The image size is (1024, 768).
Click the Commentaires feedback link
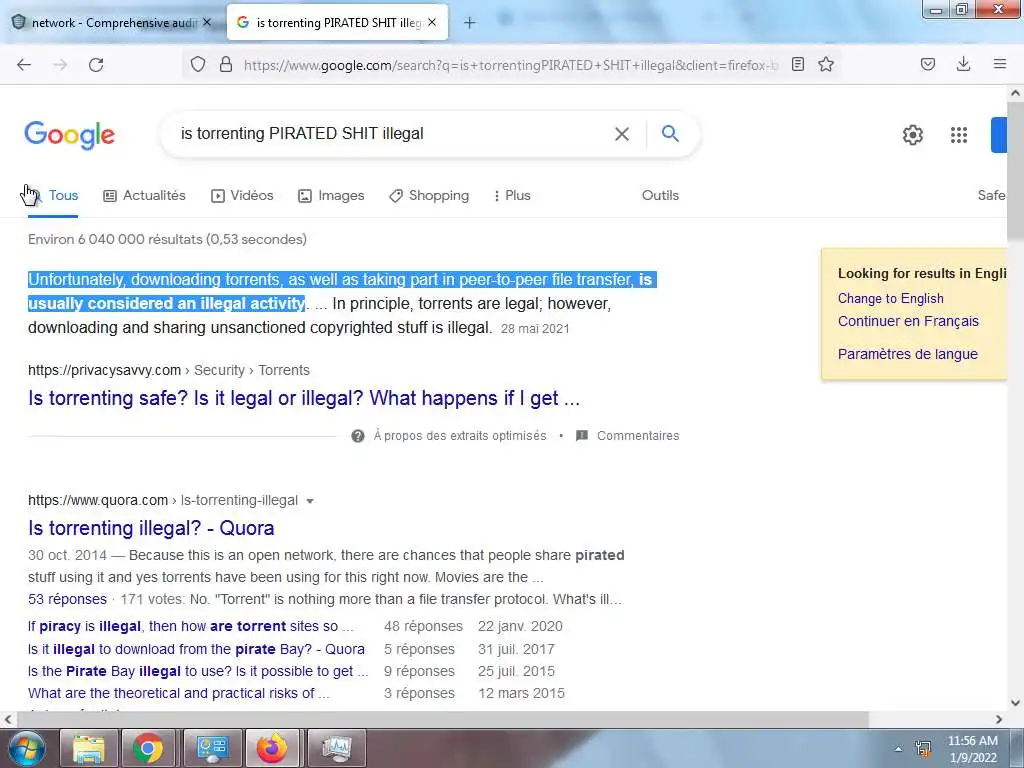click(638, 436)
